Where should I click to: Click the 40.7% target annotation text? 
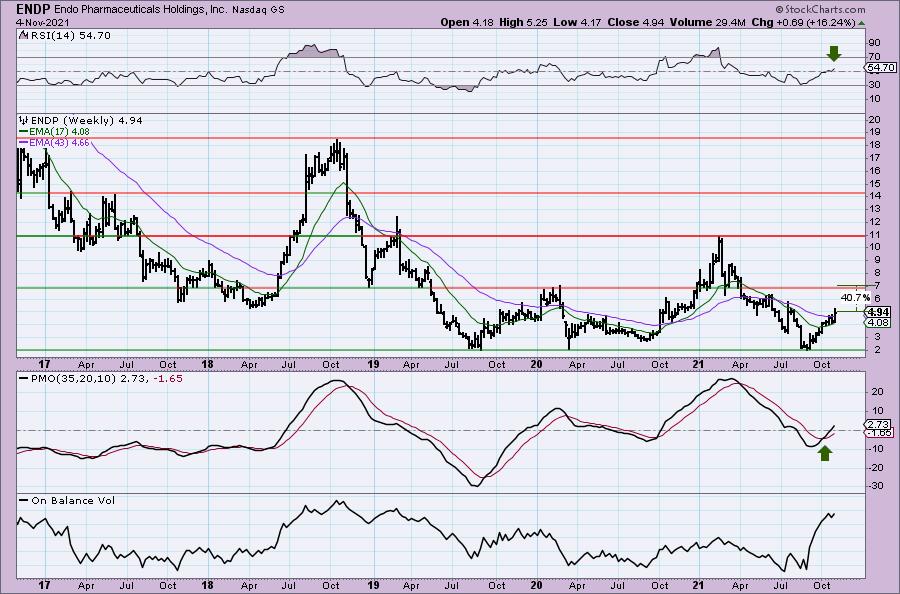(x=855, y=297)
